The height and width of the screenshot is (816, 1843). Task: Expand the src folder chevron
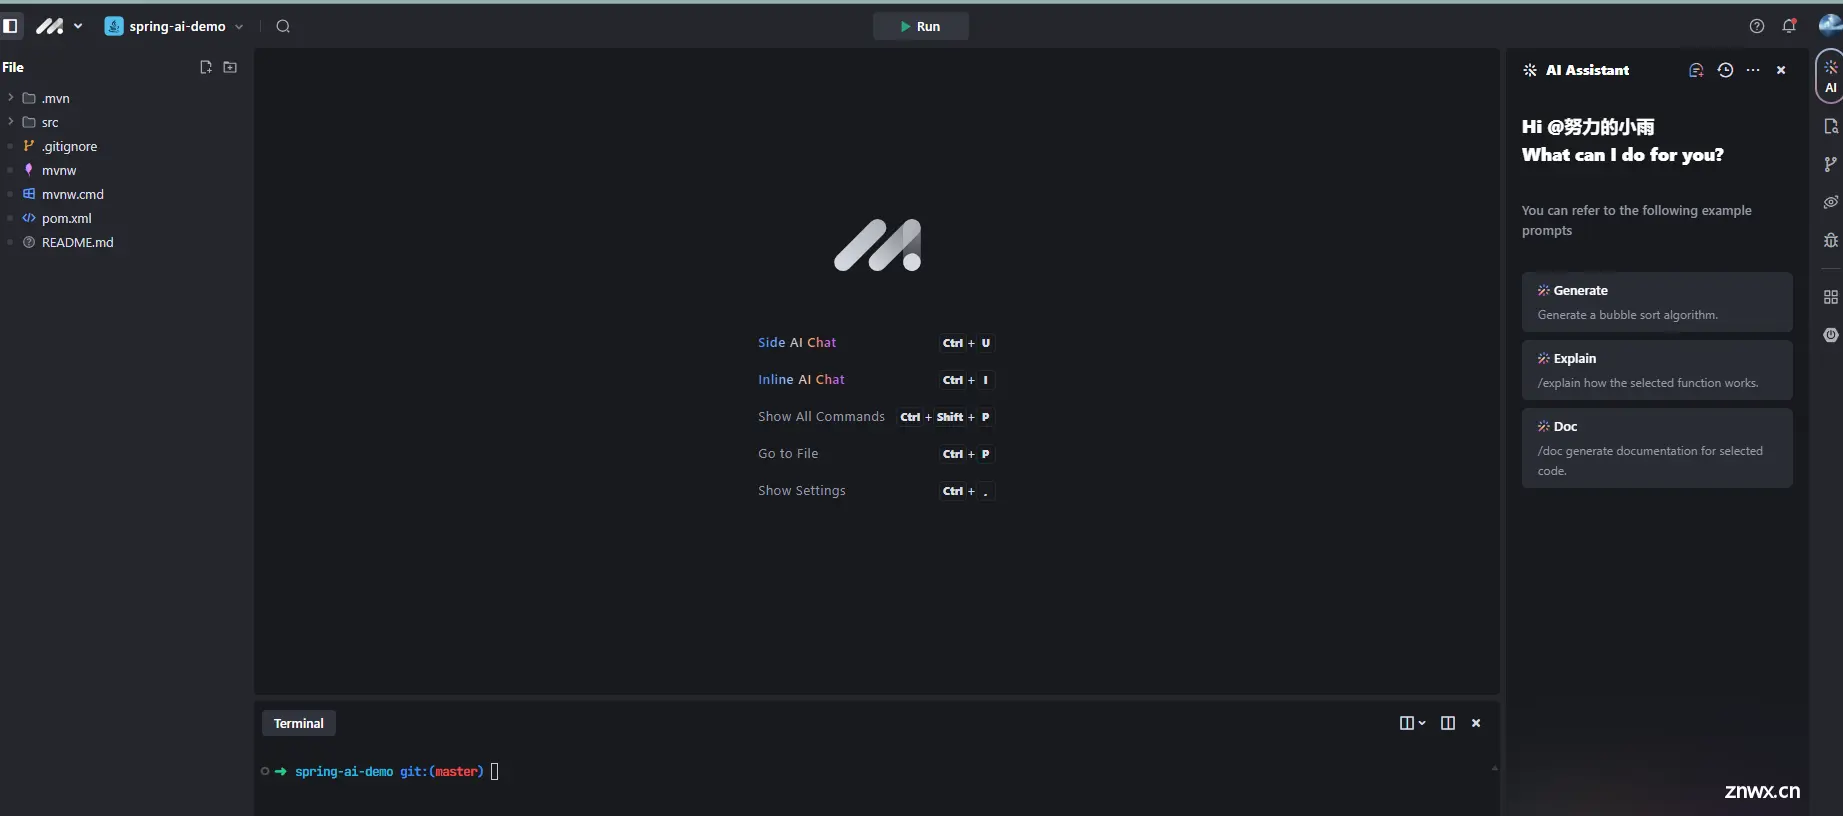coord(10,121)
